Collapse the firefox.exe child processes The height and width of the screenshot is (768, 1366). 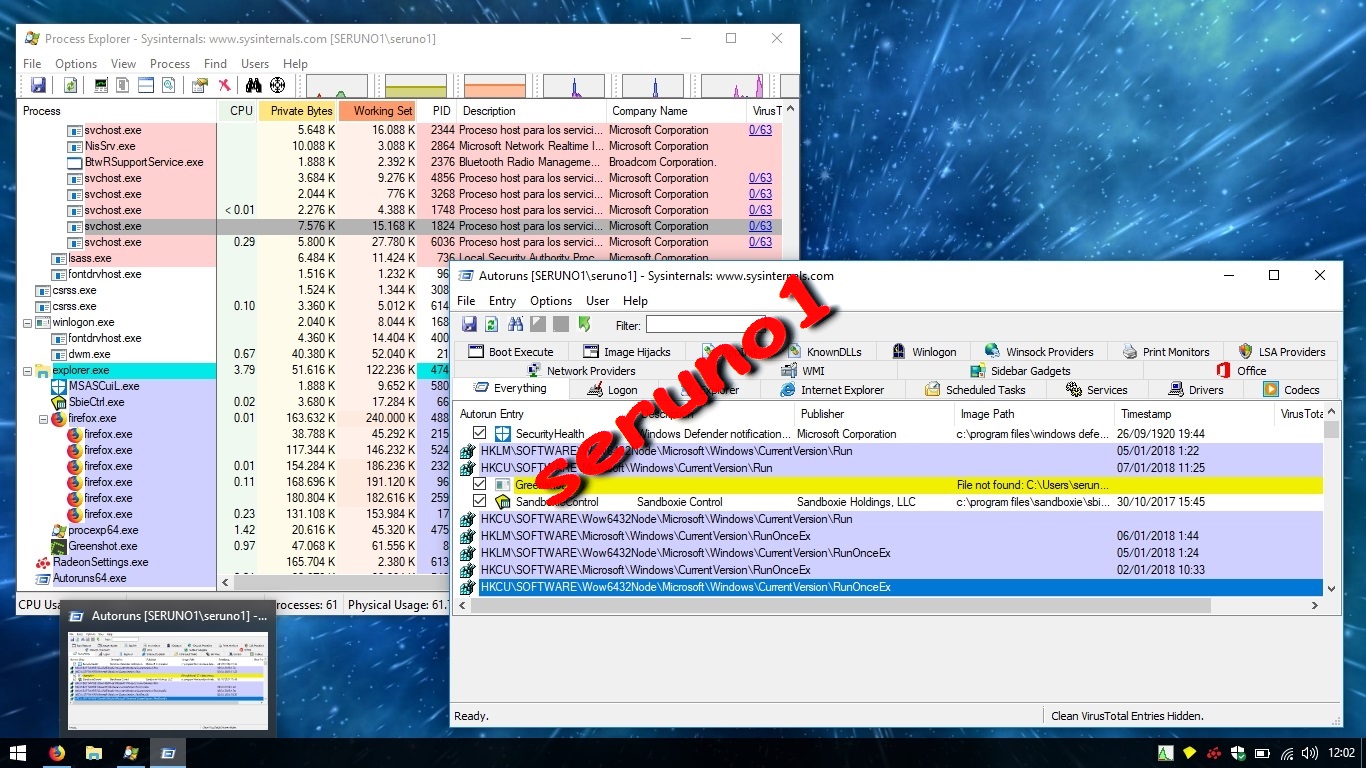(x=43, y=418)
